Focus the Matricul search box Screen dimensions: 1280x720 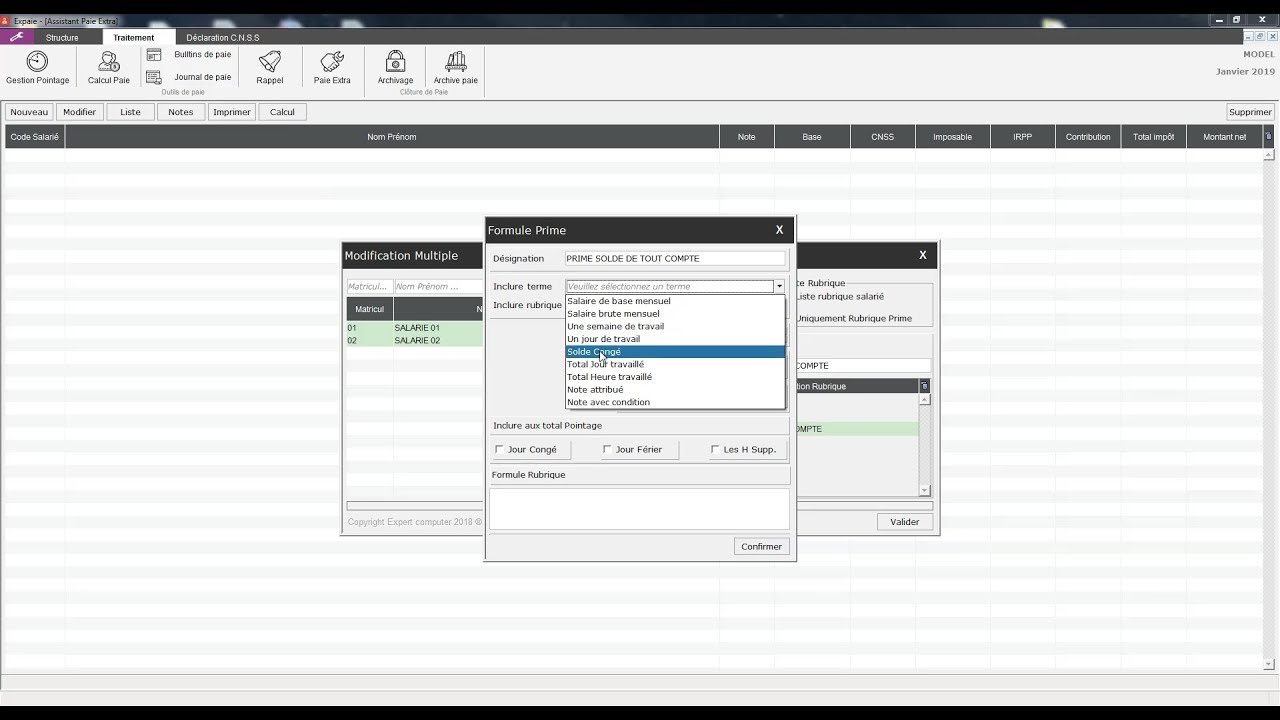point(369,287)
